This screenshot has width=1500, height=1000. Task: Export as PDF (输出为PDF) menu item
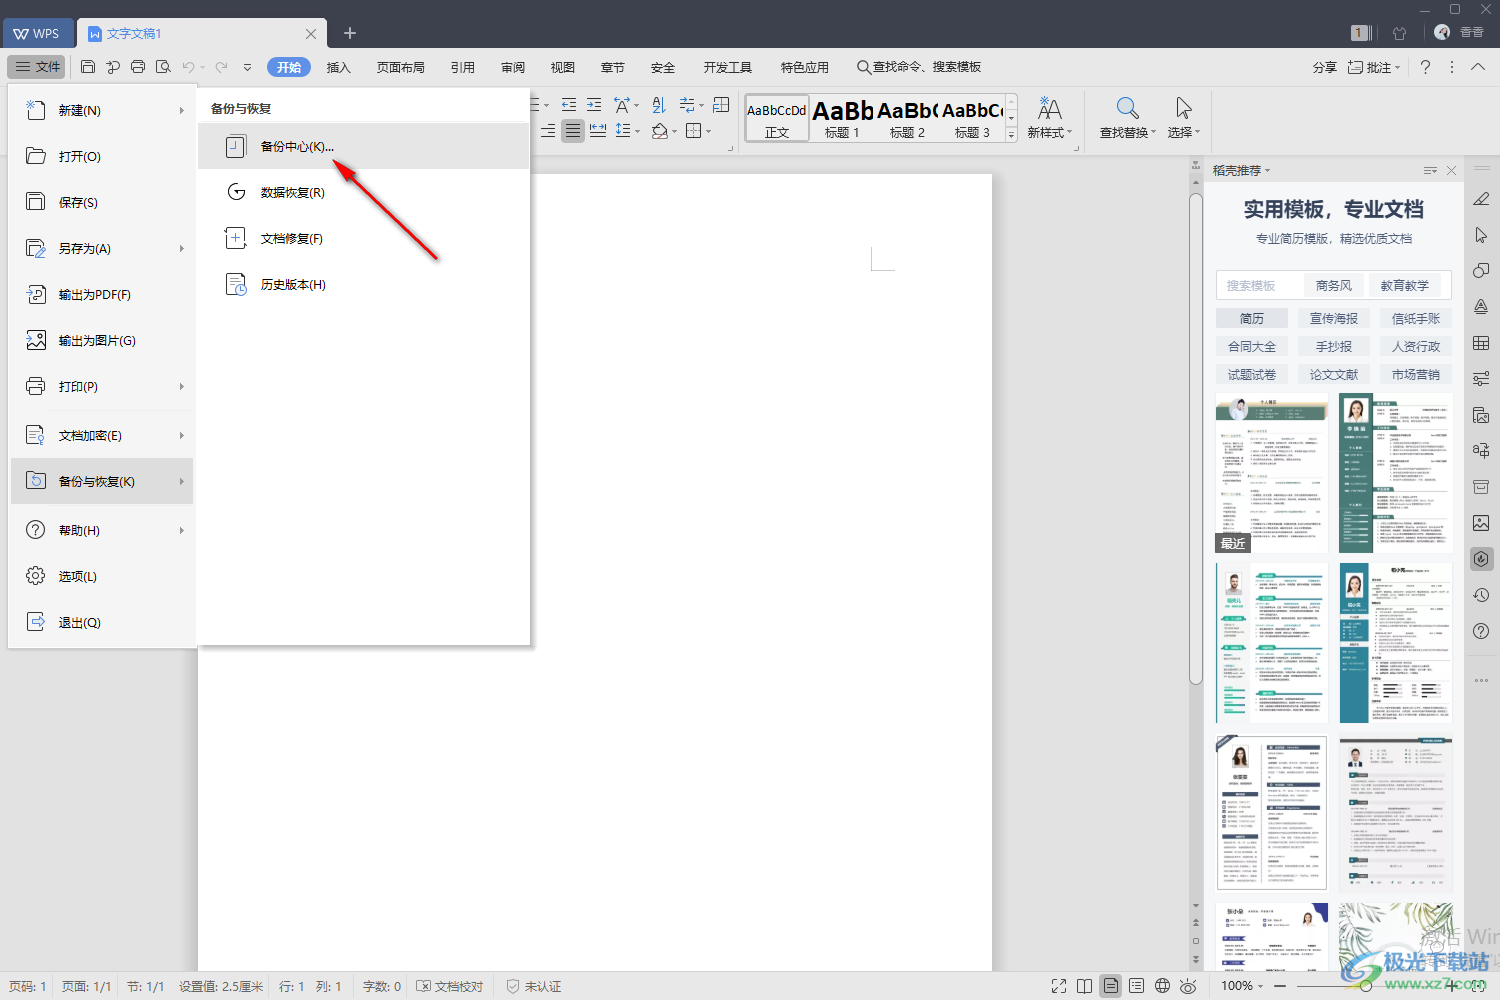[x=101, y=294]
